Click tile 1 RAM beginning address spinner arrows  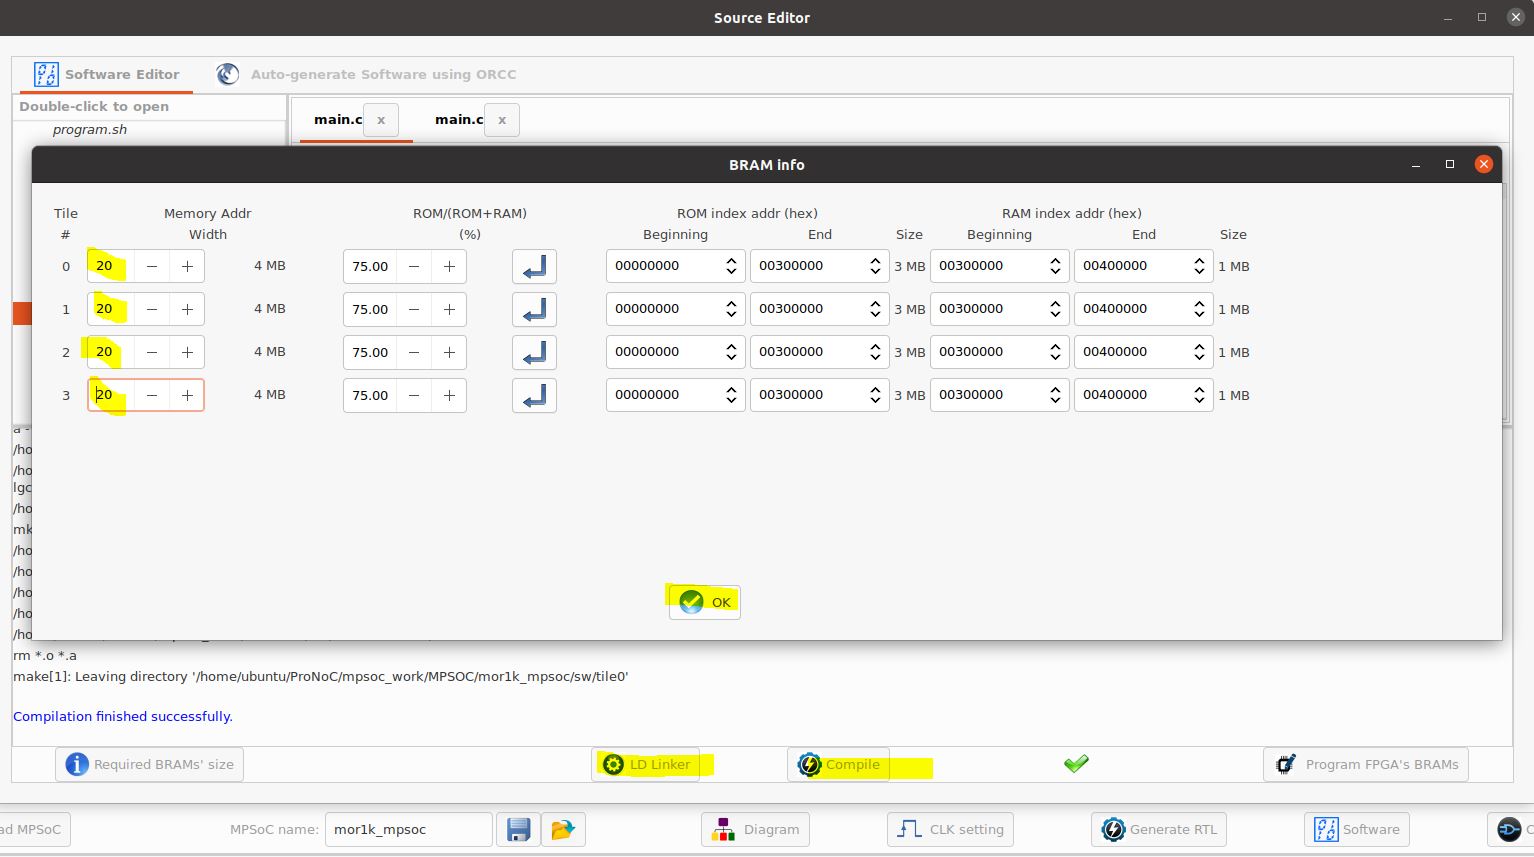tap(1055, 309)
